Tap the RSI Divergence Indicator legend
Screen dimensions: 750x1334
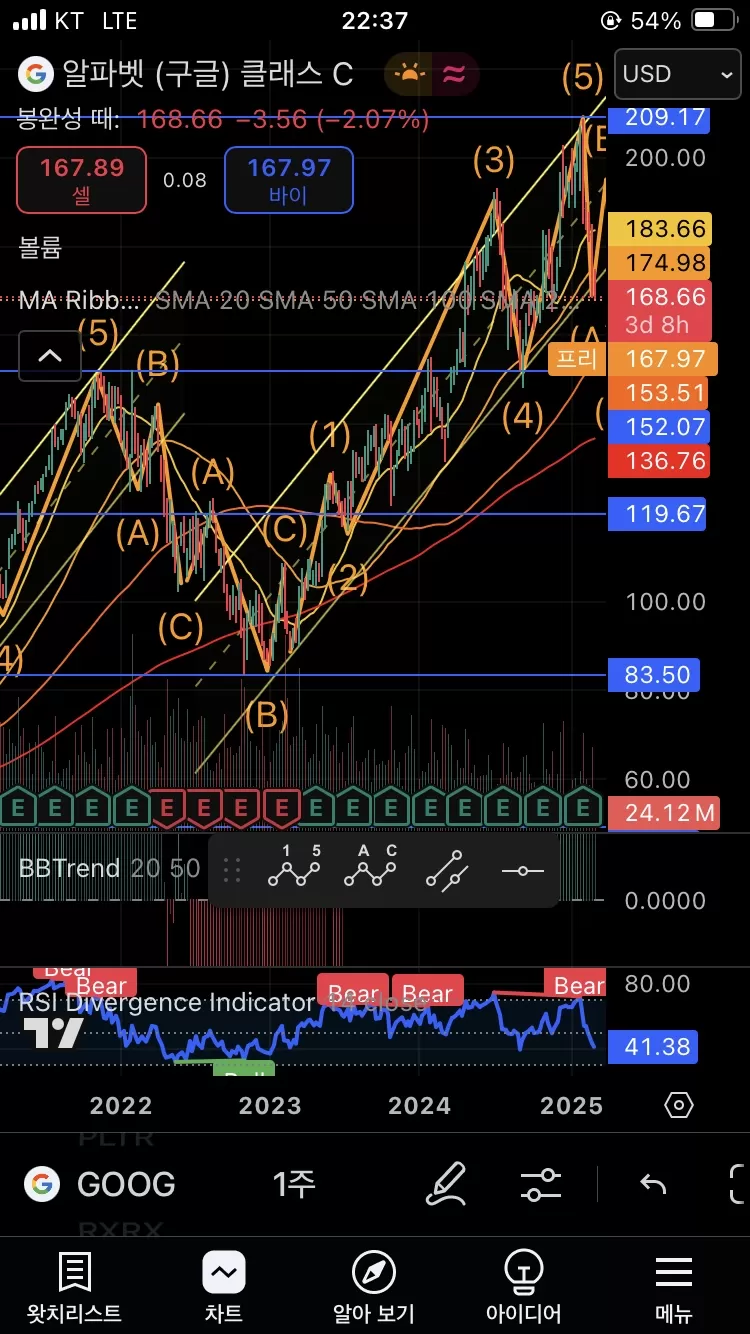(x=167, y=1003)
